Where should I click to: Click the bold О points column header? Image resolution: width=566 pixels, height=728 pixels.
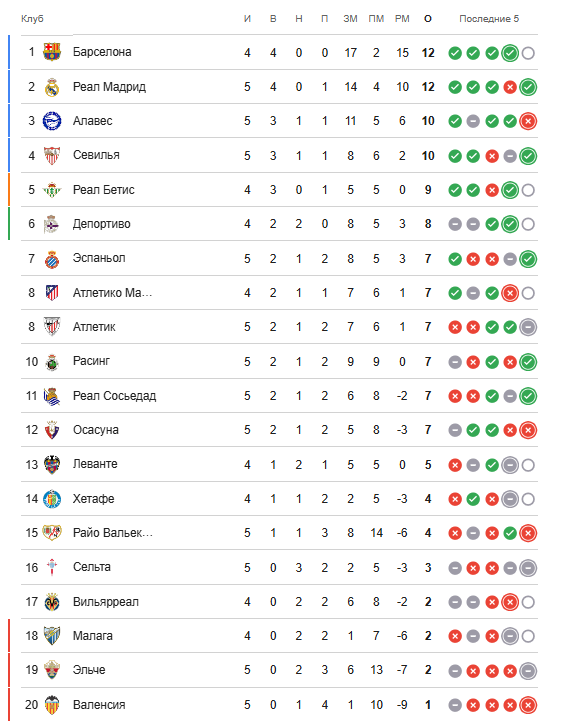(x=428, y=19)
